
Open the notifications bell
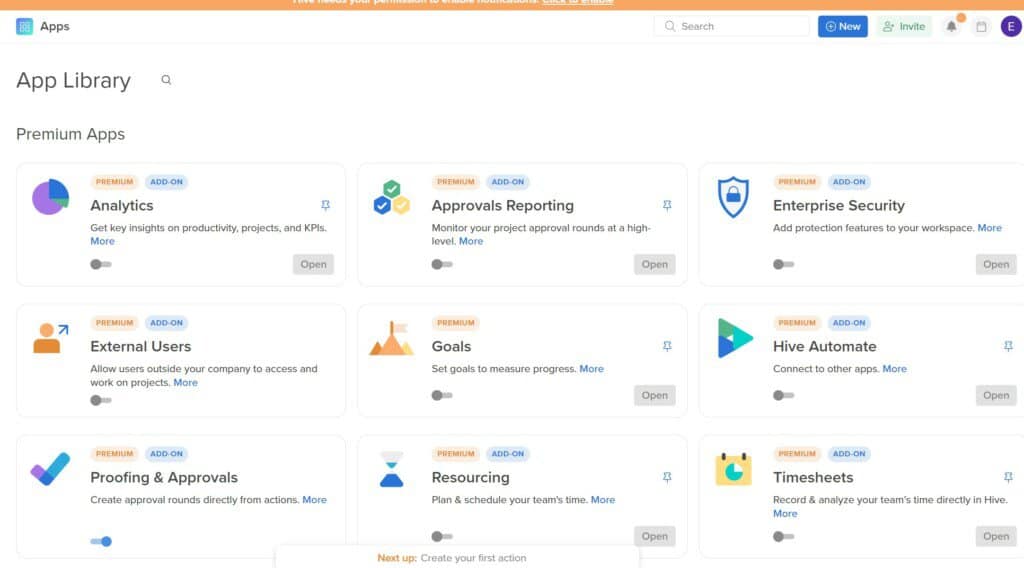[952, 26]
